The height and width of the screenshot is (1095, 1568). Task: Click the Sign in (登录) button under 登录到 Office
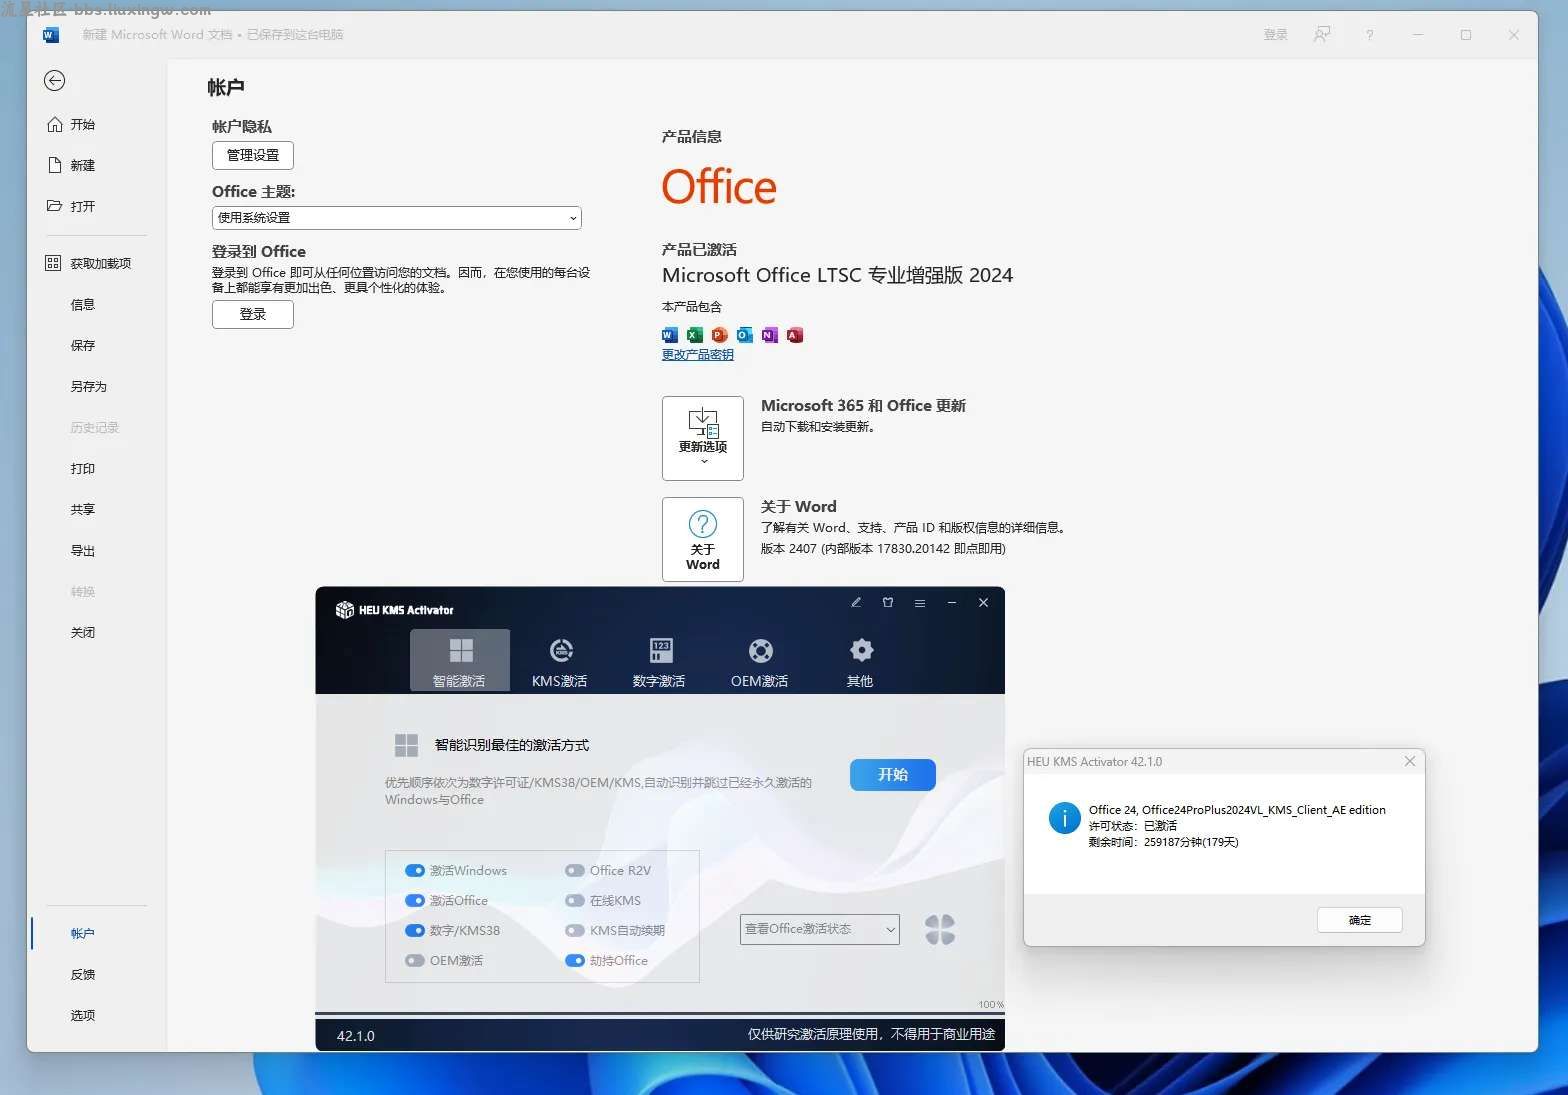point(253,314)
